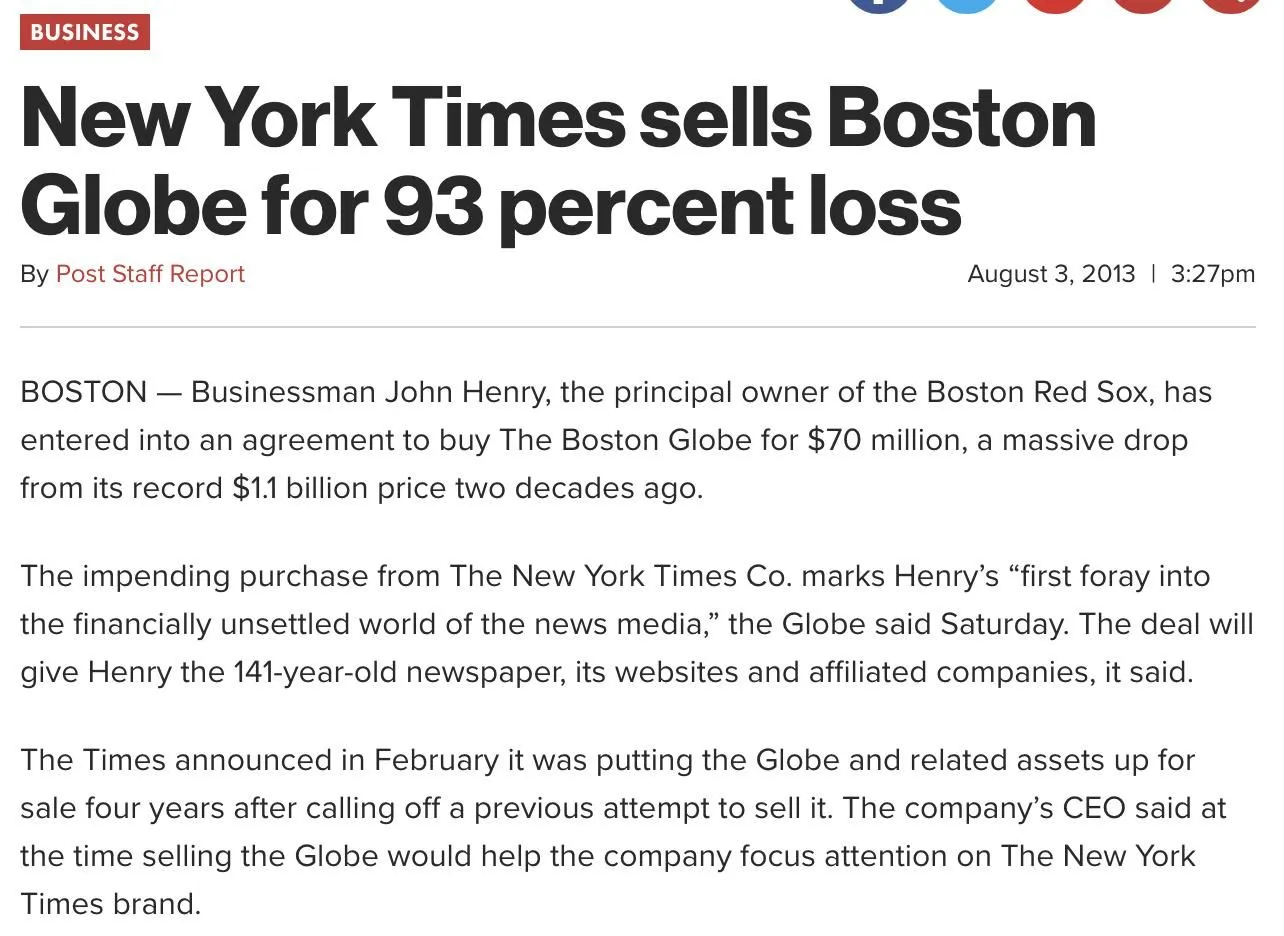The width and height of the screenshot is (1284, 936).
Task: Click the headline about the Boston Globe sale
Action: pos(558,162)
